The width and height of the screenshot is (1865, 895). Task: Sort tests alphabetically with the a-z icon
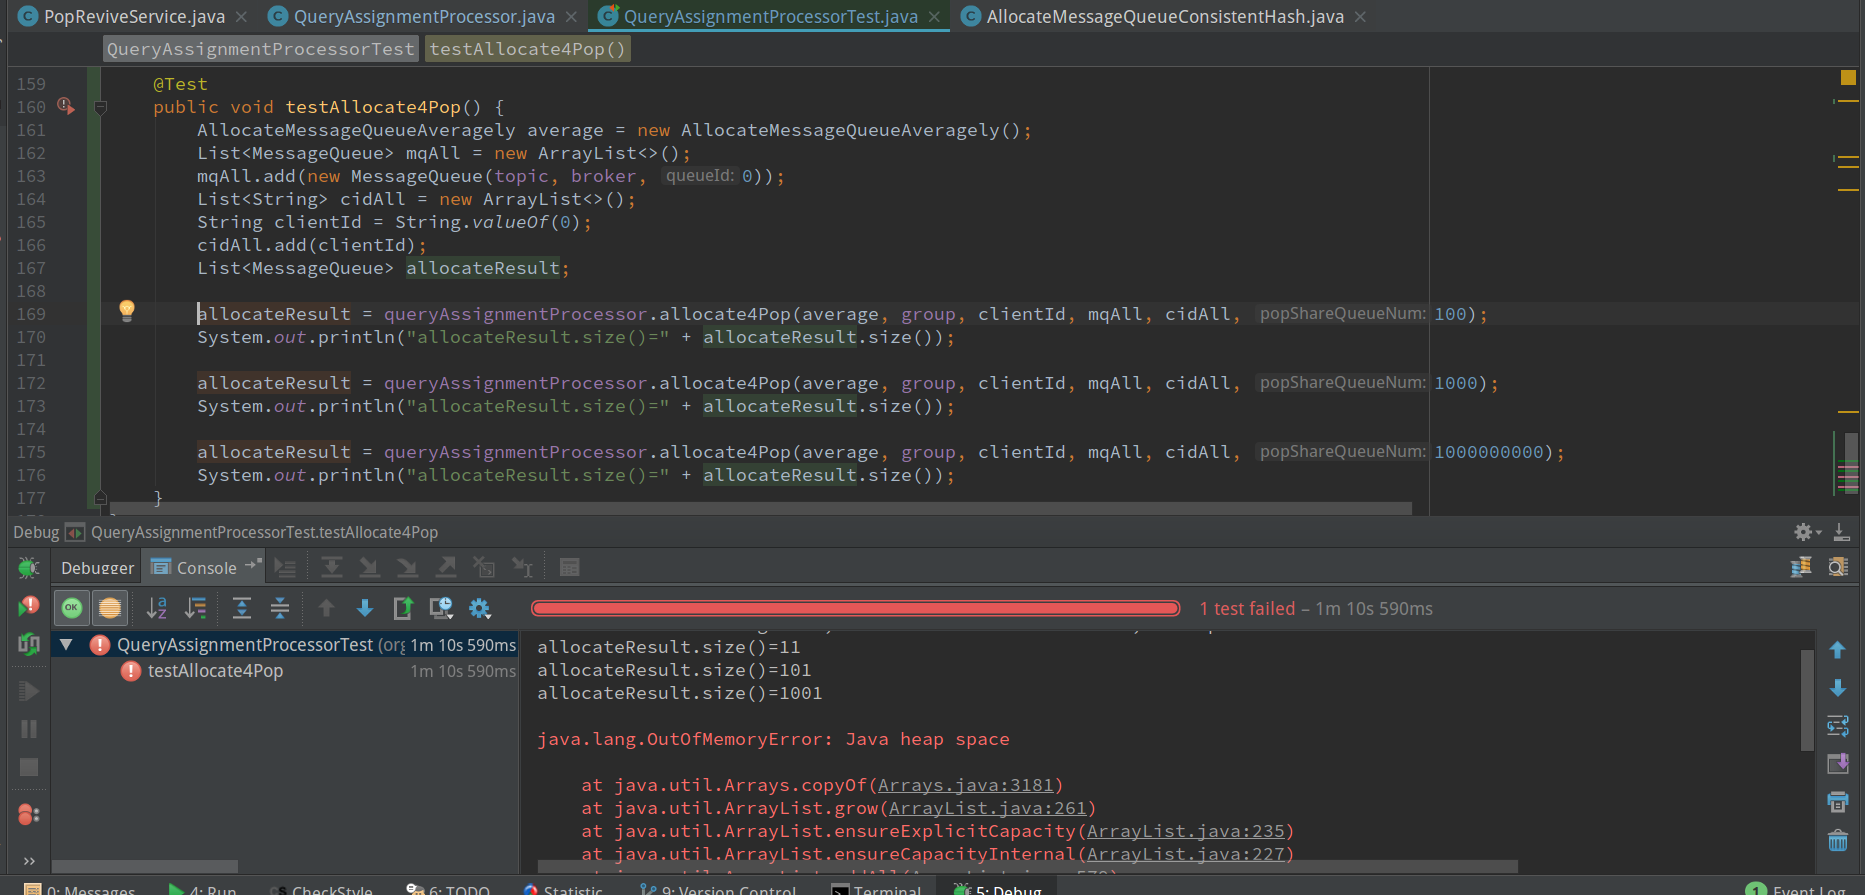[x=156, y=607]
